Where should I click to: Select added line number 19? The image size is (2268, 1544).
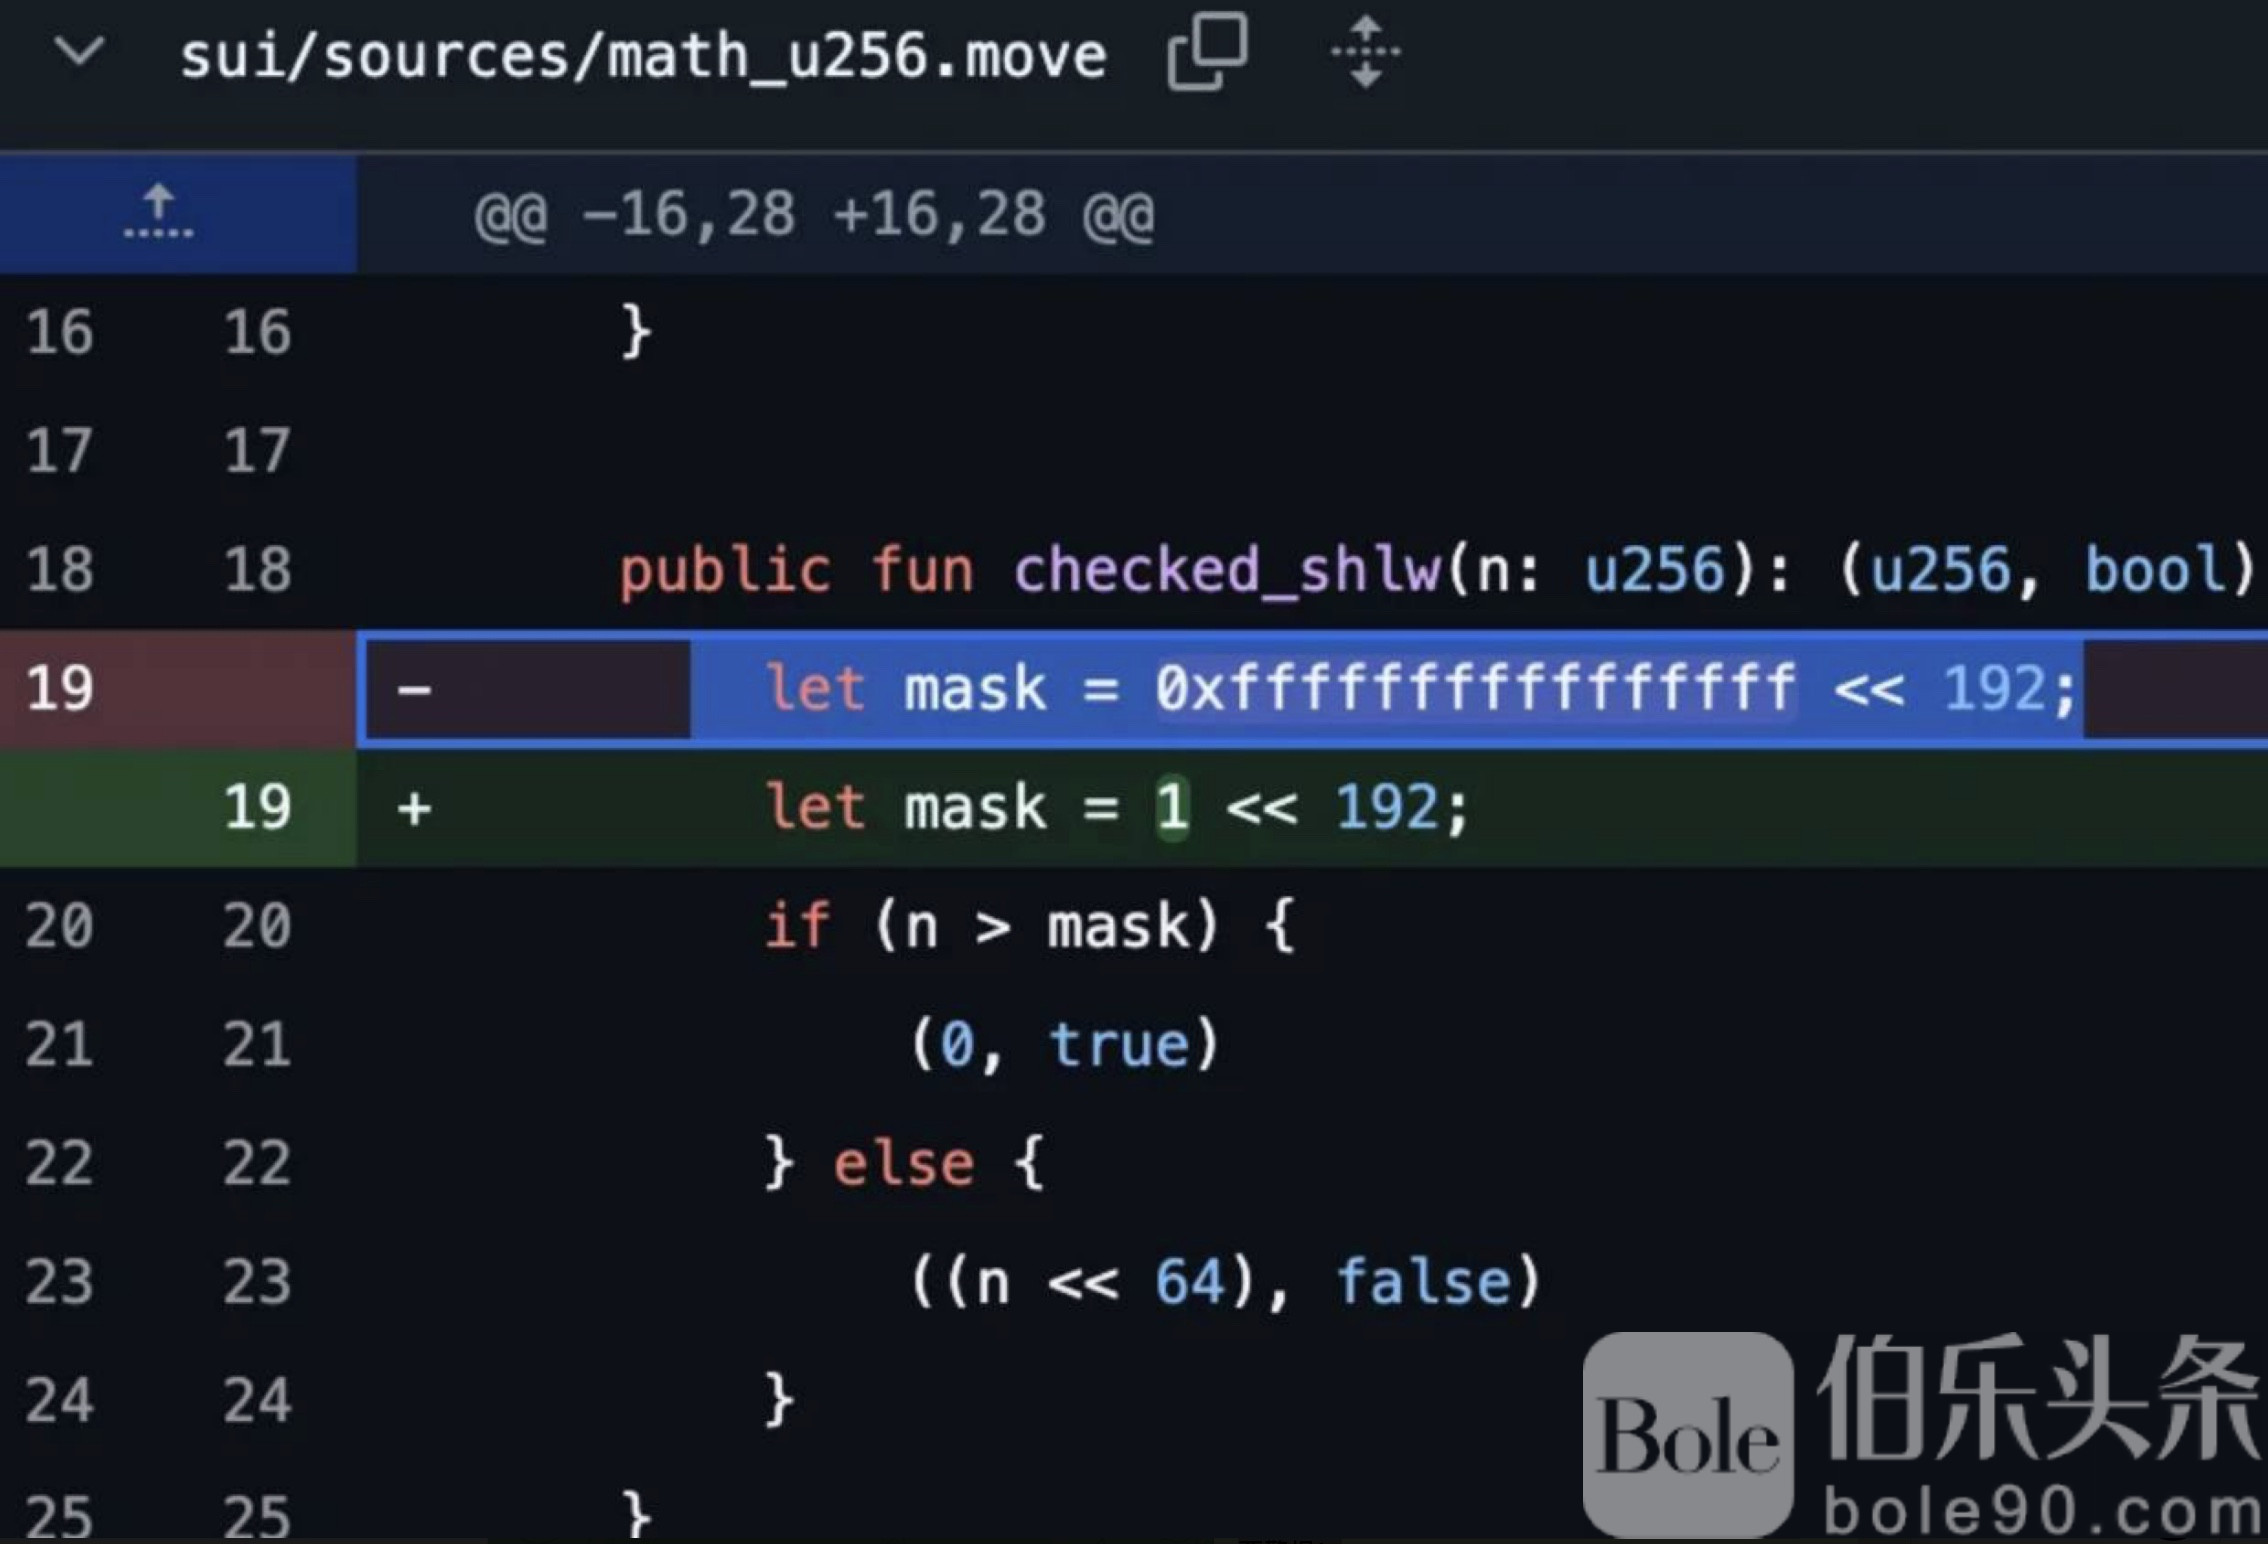[257, 806]
